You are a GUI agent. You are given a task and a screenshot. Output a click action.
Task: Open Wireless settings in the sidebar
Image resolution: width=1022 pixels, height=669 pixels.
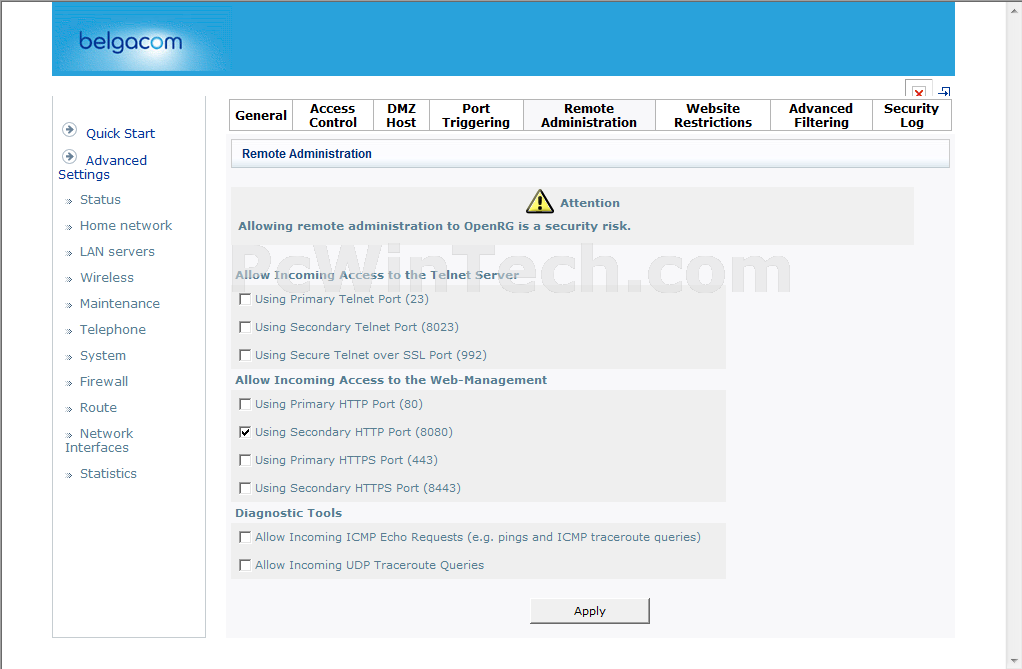click(x=107, y=278)
